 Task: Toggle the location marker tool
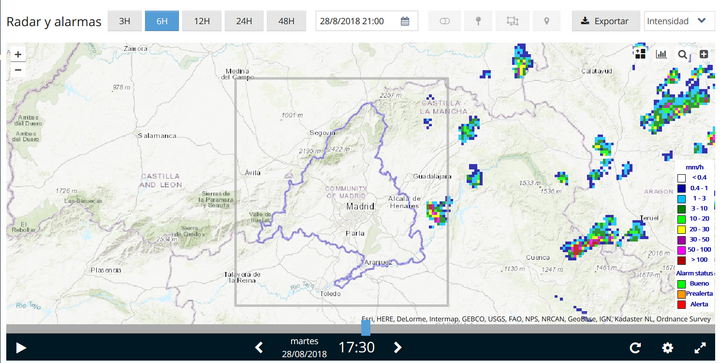(546, 21)
